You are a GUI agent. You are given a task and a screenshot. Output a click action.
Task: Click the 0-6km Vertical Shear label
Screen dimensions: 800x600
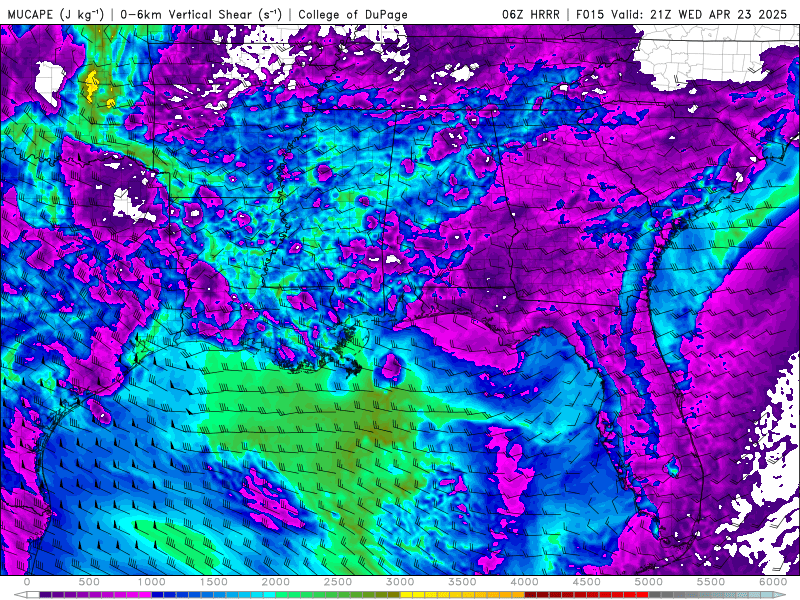[201, 14]
